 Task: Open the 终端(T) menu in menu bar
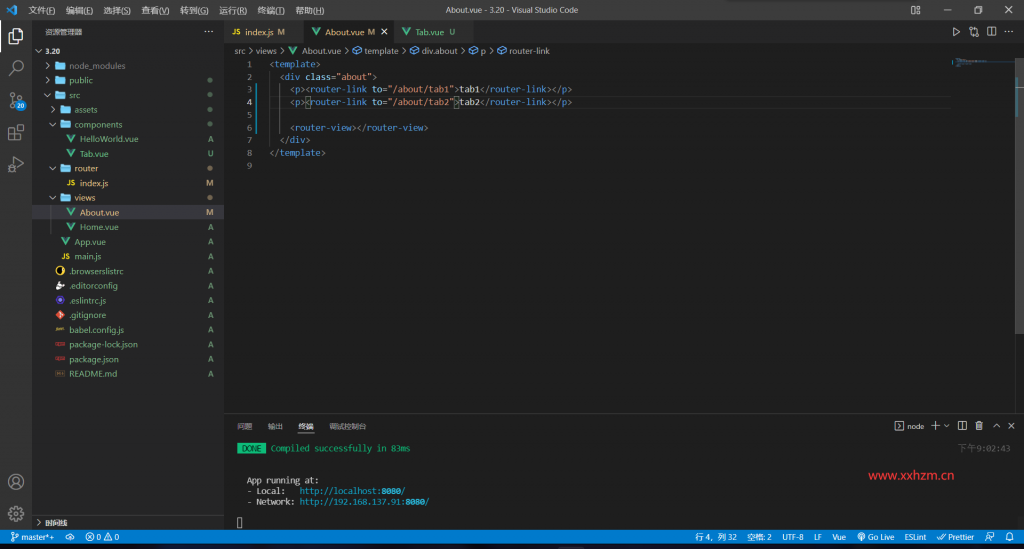click(271, 10)
